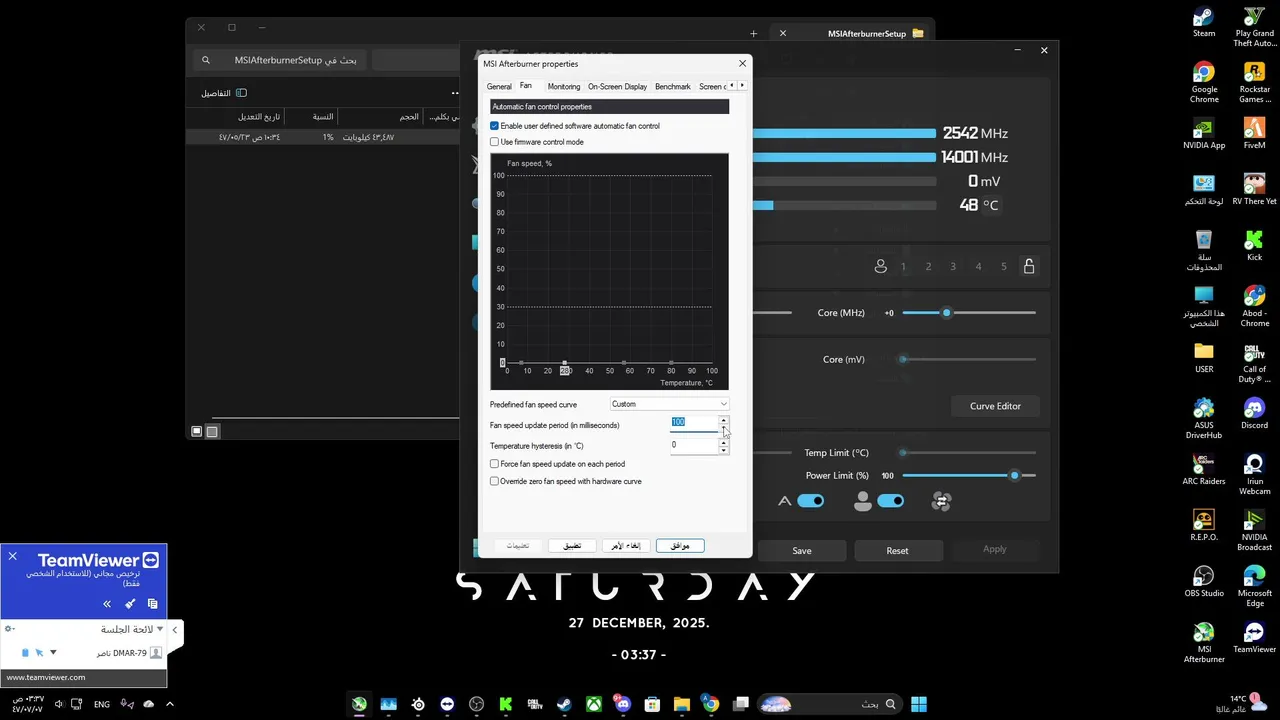Click the Power Limit (%) slider handle
The image size is (1280, 720).
pyautogui.click(x=1014, y=476)
